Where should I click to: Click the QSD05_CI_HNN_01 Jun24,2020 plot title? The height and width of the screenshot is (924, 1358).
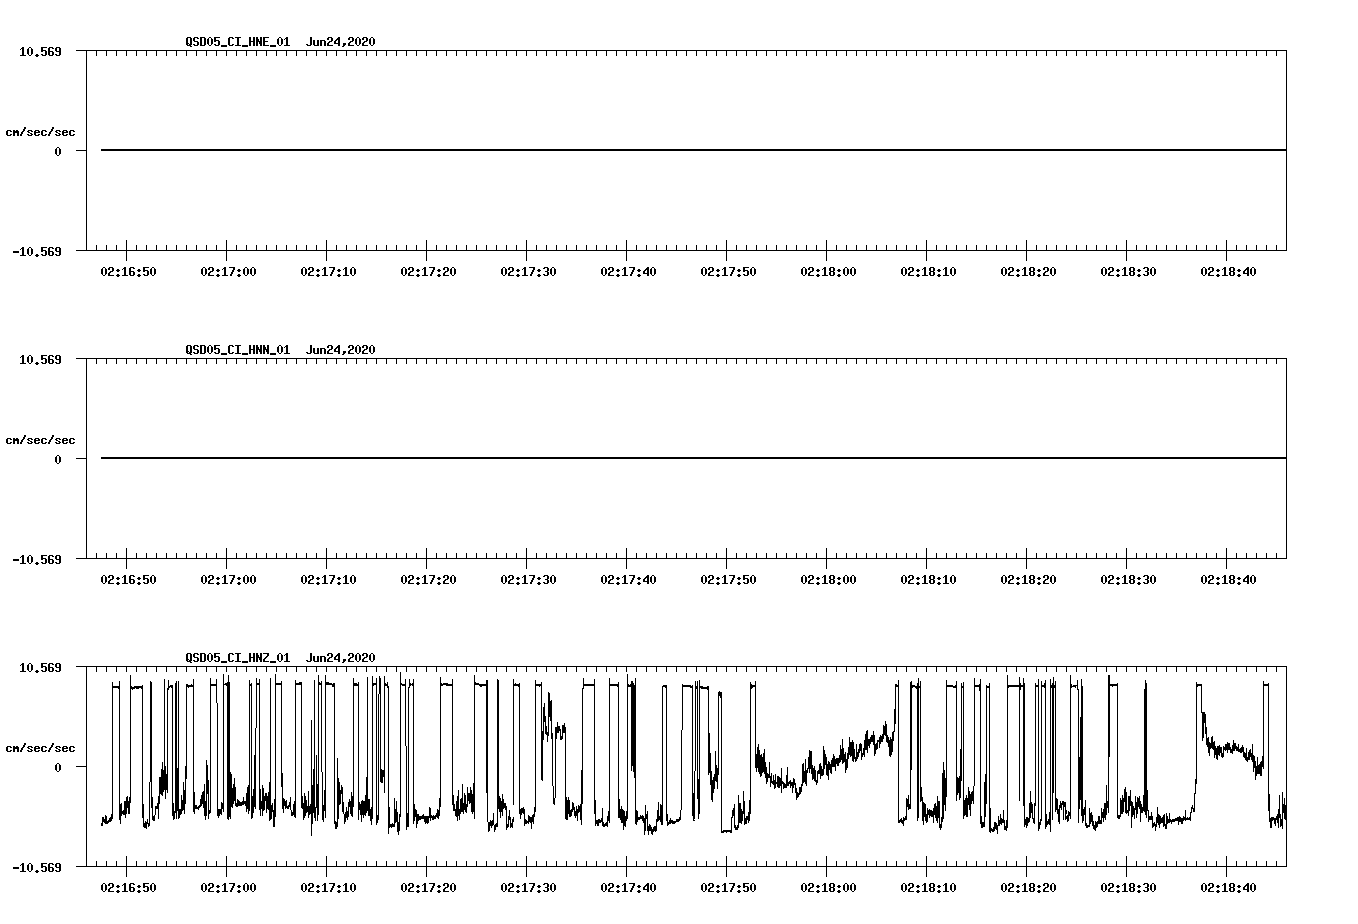(x=280, y=350)
